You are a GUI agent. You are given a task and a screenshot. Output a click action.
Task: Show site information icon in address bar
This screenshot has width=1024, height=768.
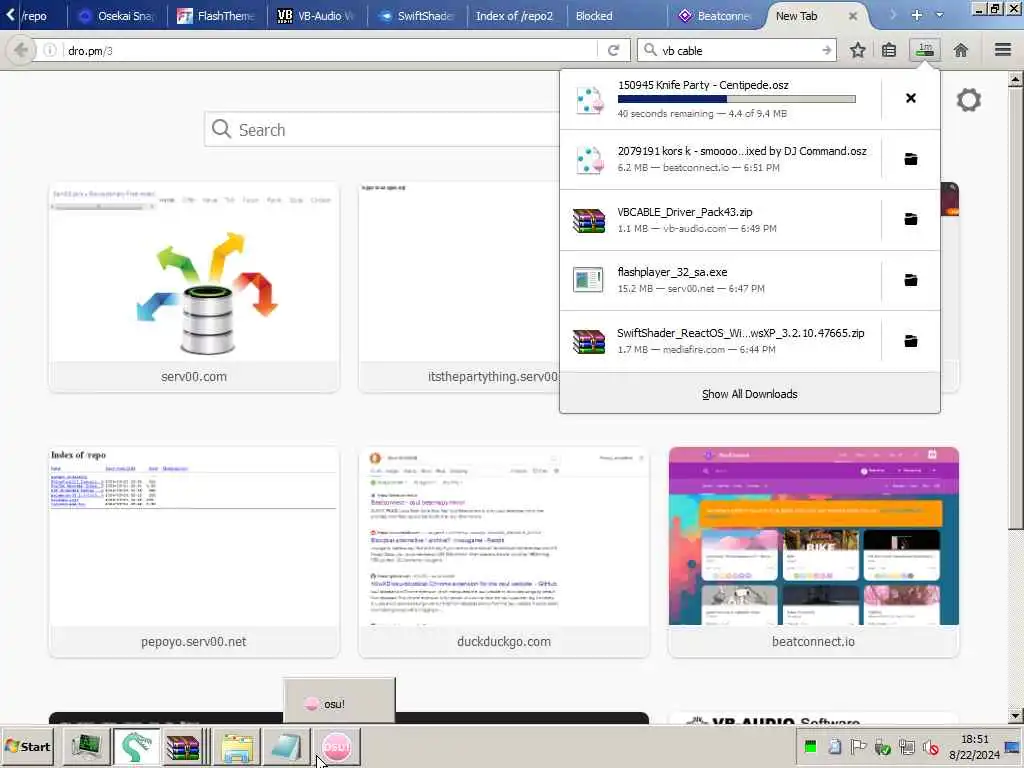click(50, 50)
